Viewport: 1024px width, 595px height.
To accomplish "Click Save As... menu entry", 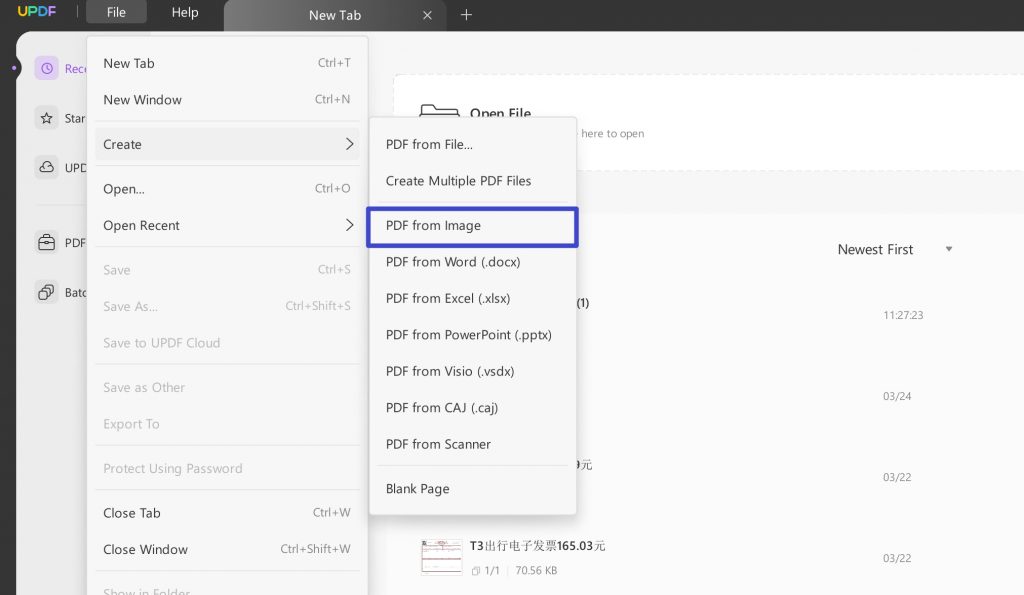I will [227, 306].
